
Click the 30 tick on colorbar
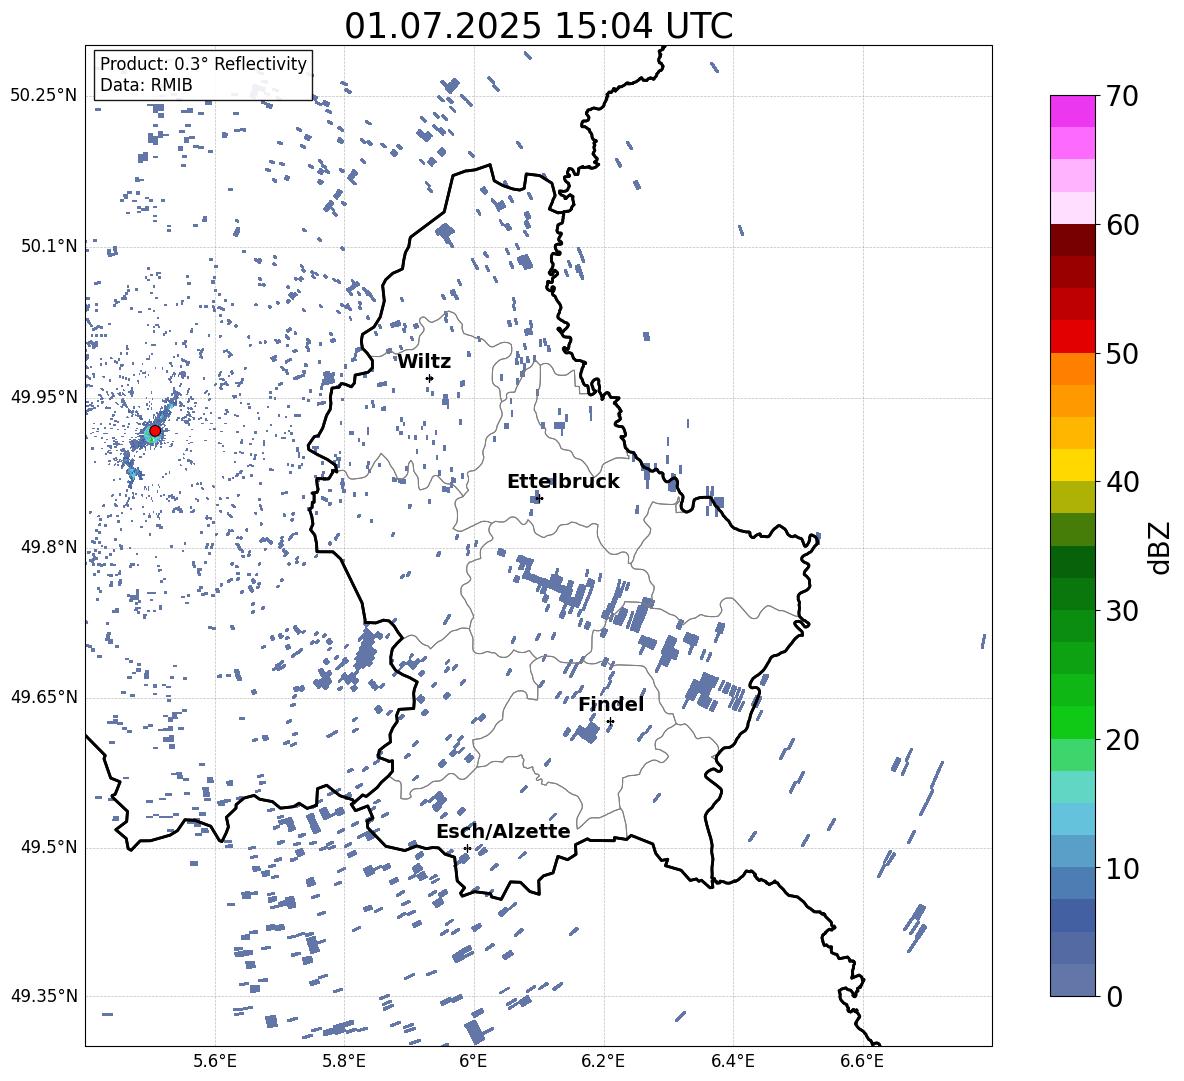coord(1121,611)
